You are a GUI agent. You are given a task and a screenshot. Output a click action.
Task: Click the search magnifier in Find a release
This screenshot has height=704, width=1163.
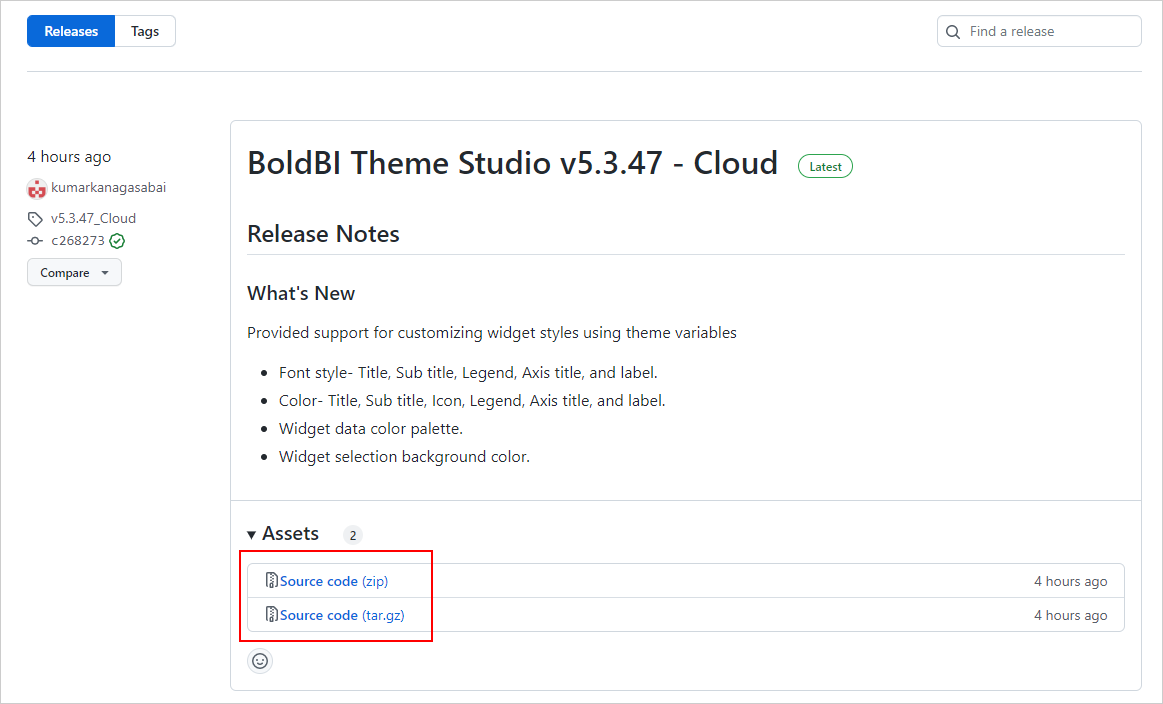coord(952,31)
